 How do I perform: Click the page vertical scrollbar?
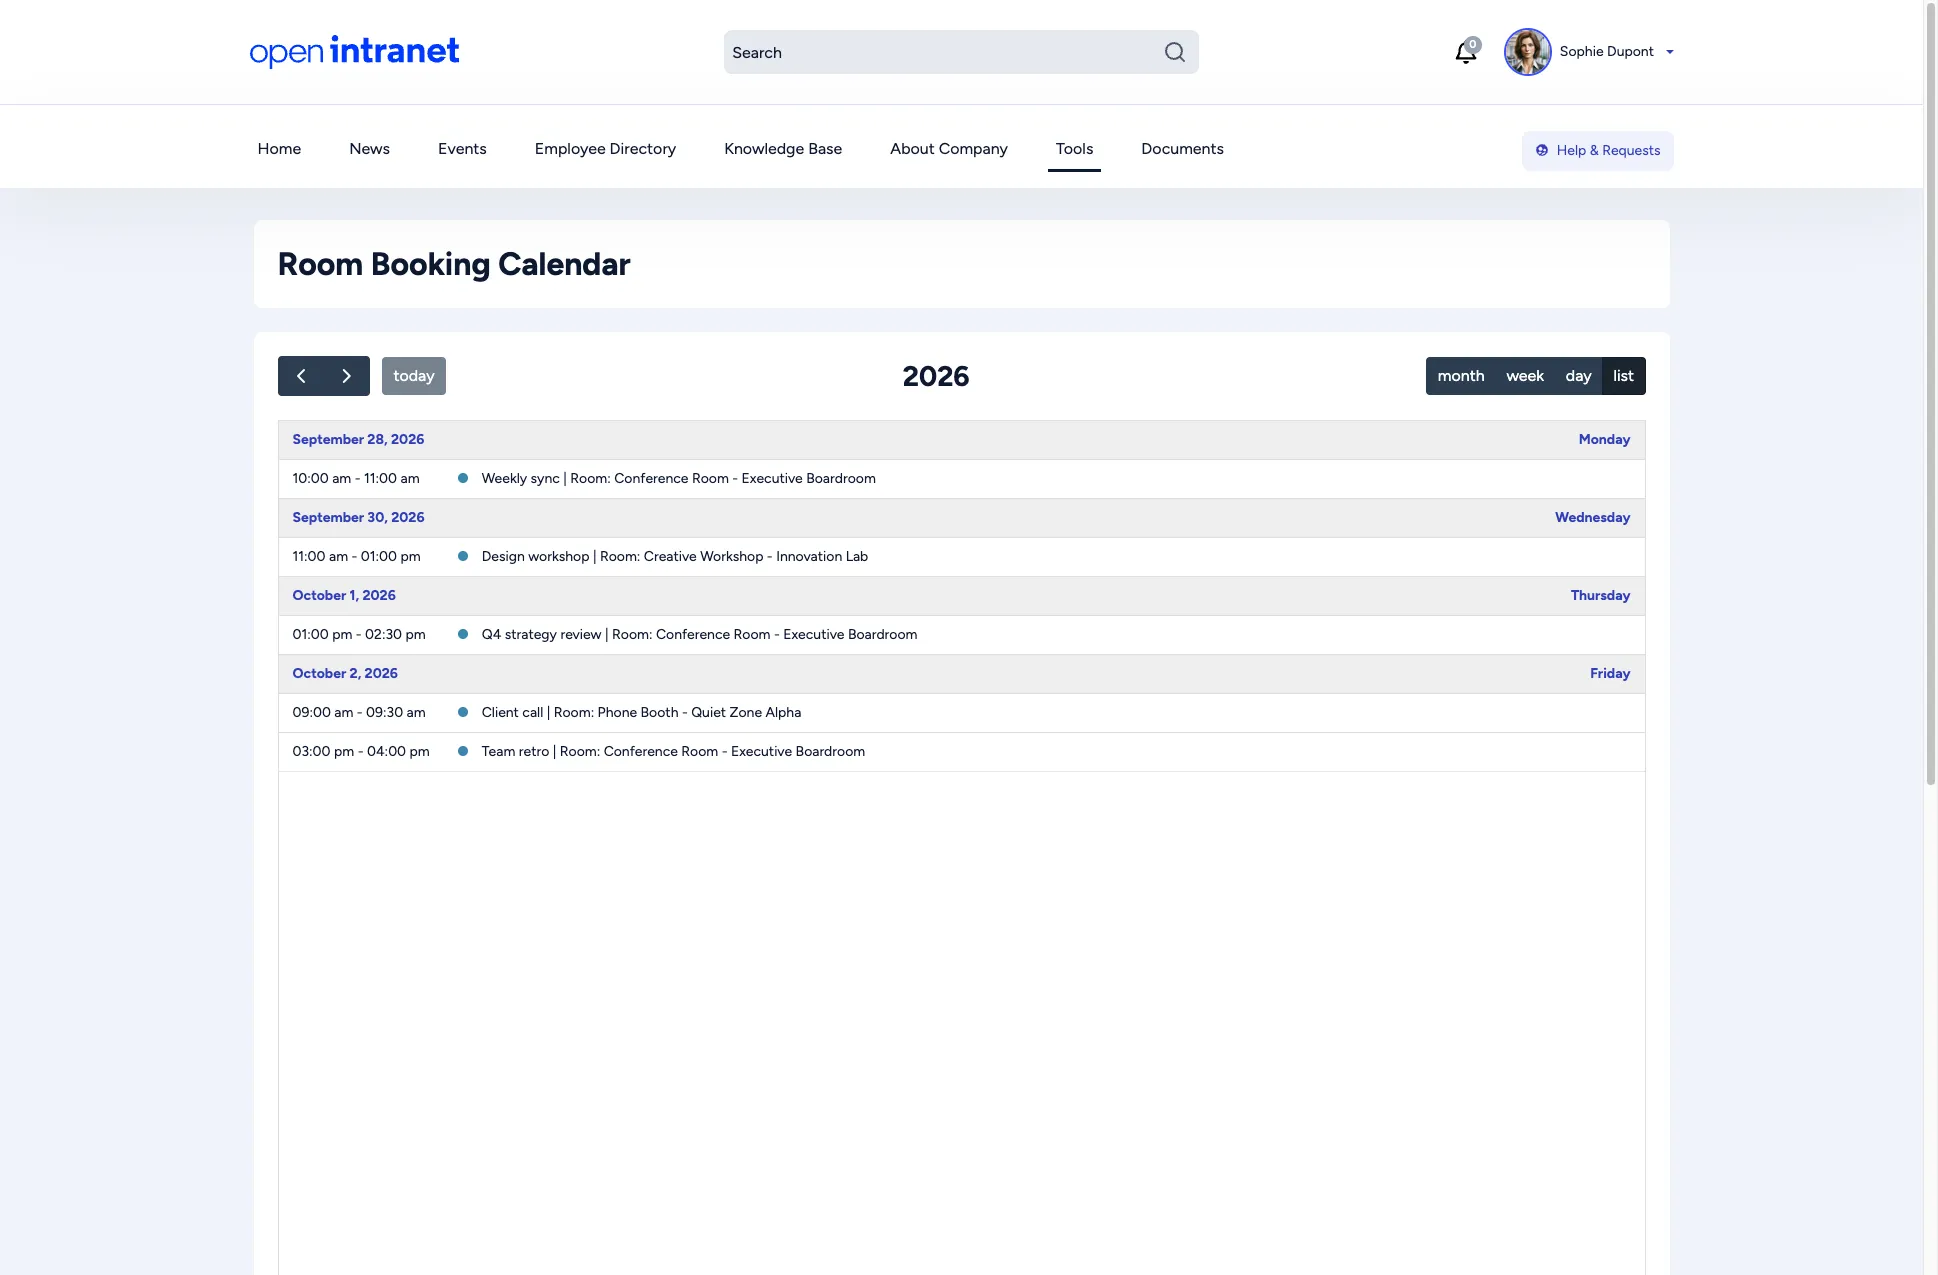tap(1931, 395)
